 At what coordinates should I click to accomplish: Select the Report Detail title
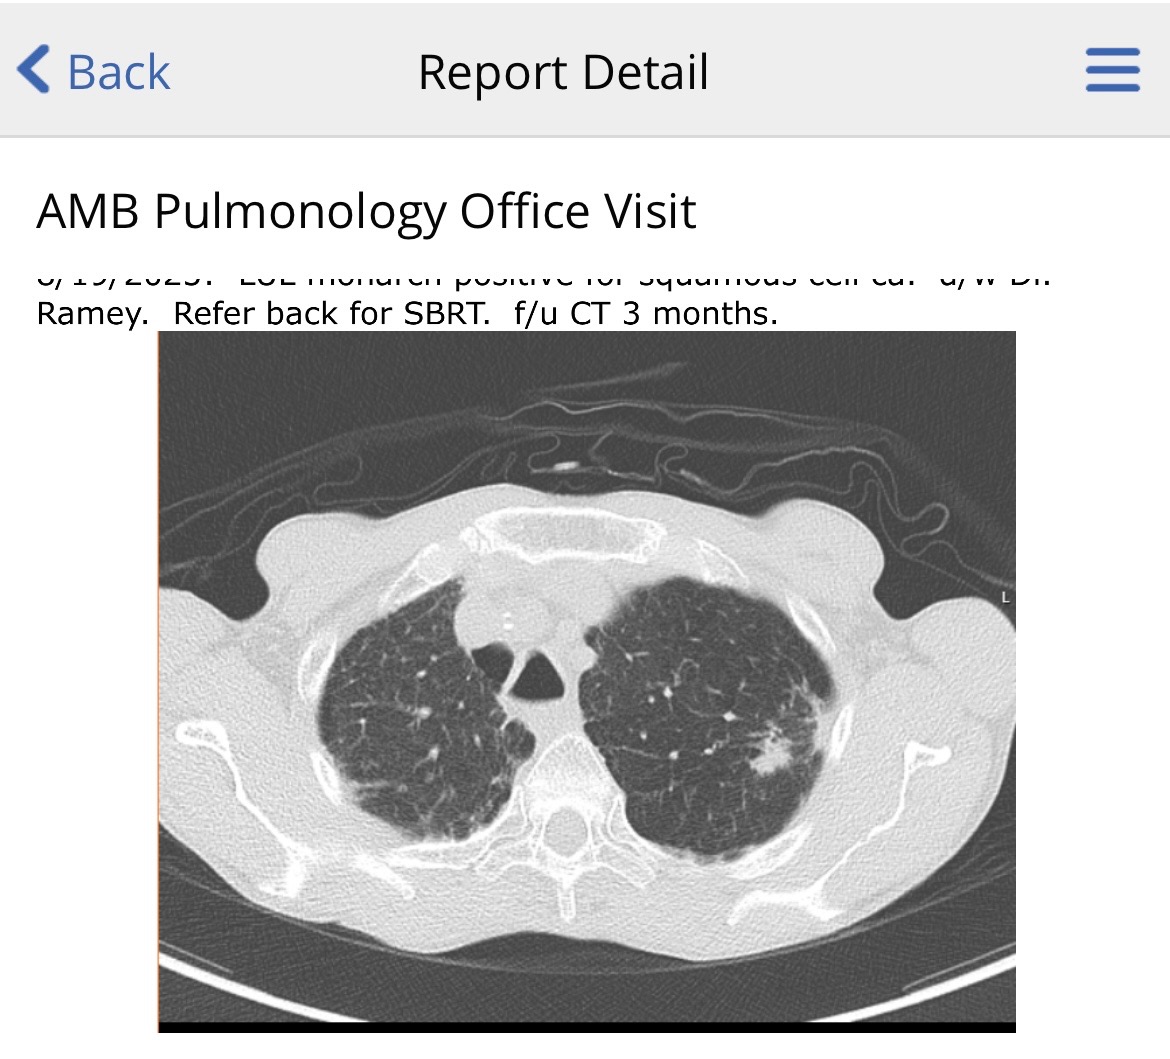[x=563, y=72]
